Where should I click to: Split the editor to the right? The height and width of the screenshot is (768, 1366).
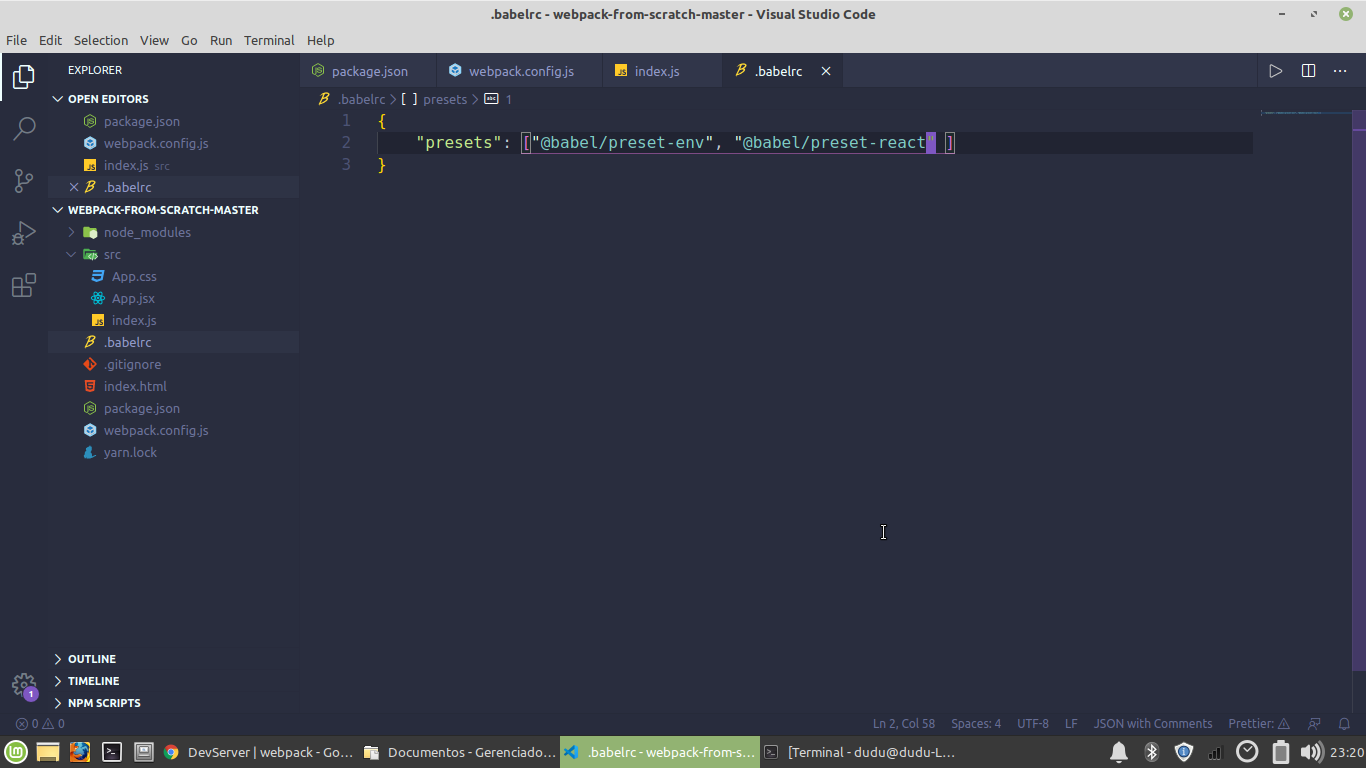[x=1308, y=71]
